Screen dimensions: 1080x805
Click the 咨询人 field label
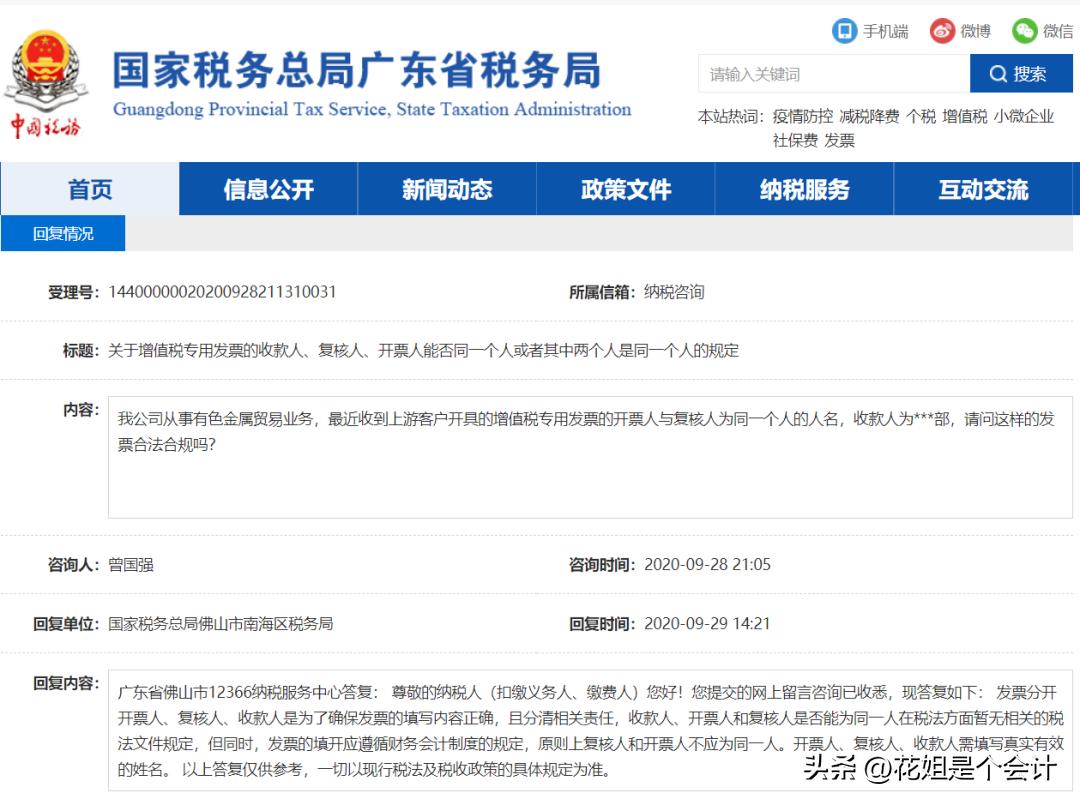coord(74,565)
